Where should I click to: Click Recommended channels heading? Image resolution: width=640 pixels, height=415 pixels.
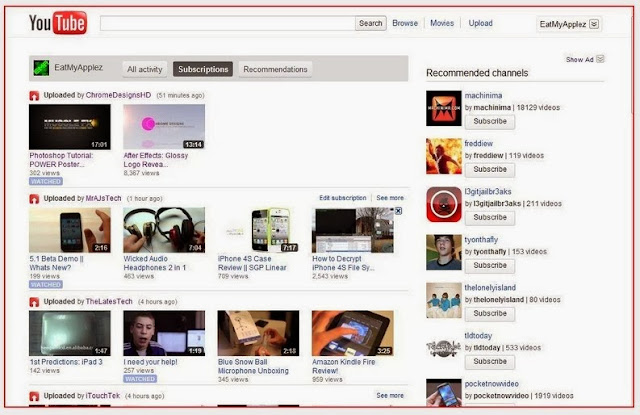click(x=477, y=73)
